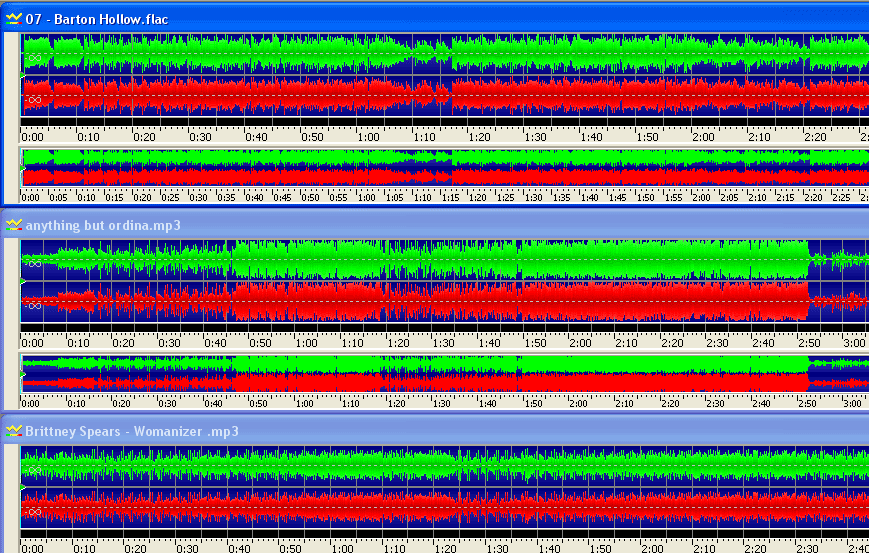Click start marker triangle in Womanizer waveform
869x553 pixels.
(23, 488)
